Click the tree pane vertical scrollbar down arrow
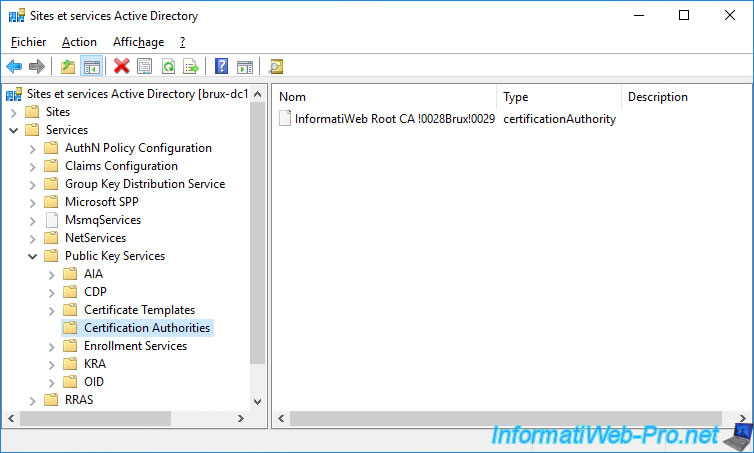This screenshot has width=754, height=453. [x=258, y=401]
